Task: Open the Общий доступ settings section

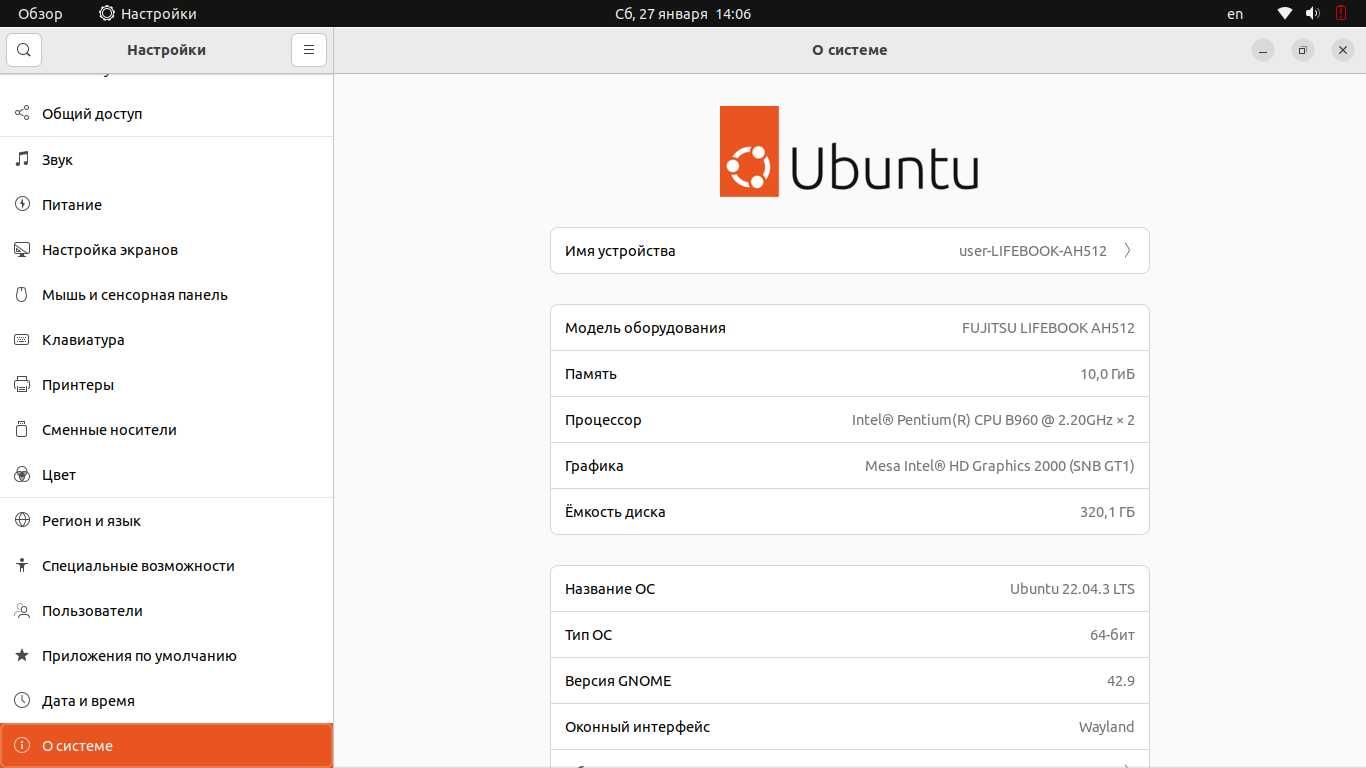Action: (x=166, y=113)
